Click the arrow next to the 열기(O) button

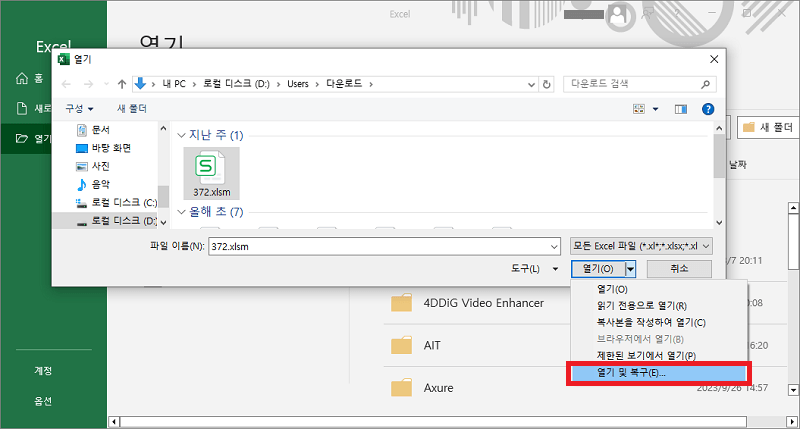(x=631, y=269)
